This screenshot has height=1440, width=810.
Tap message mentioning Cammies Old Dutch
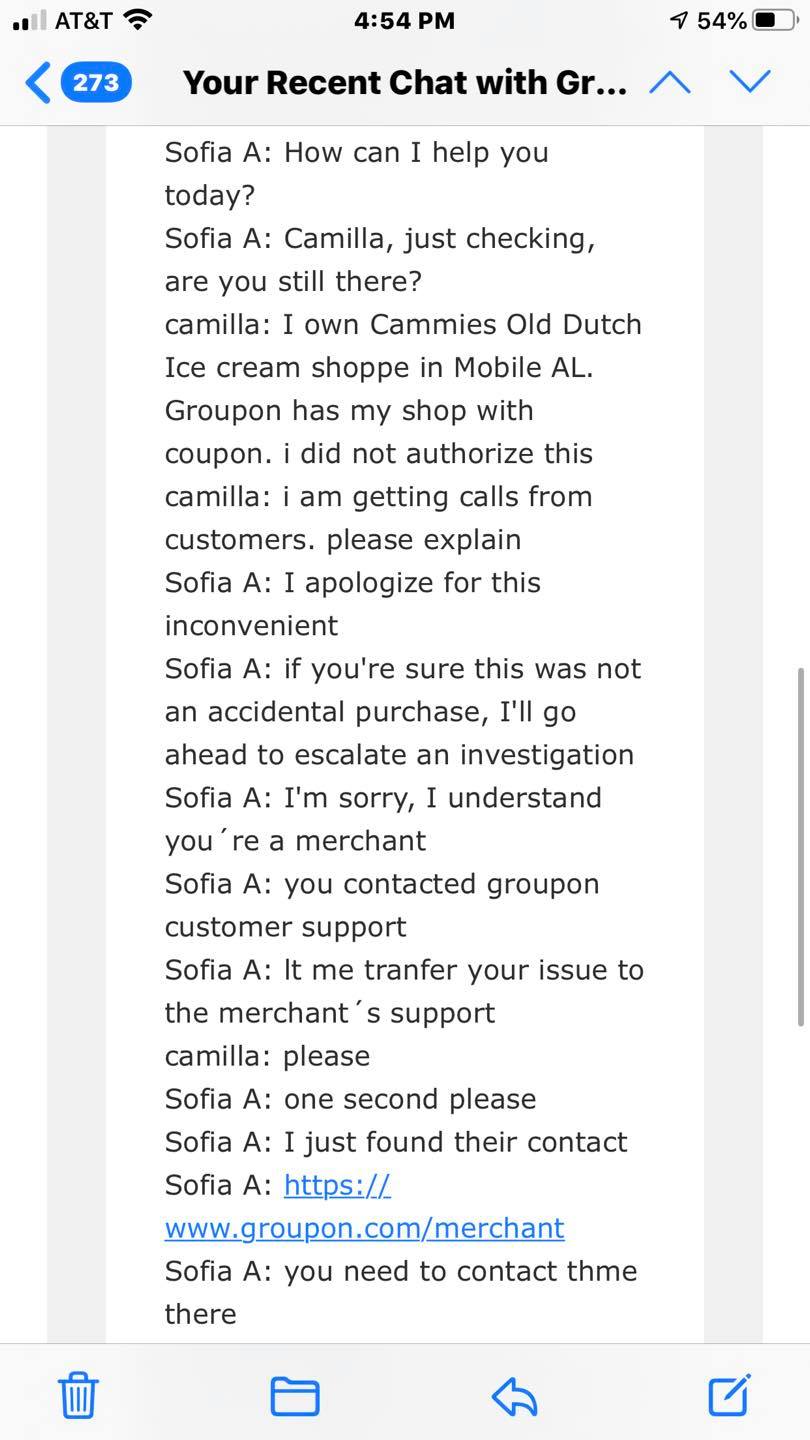[x=403, y=389]
